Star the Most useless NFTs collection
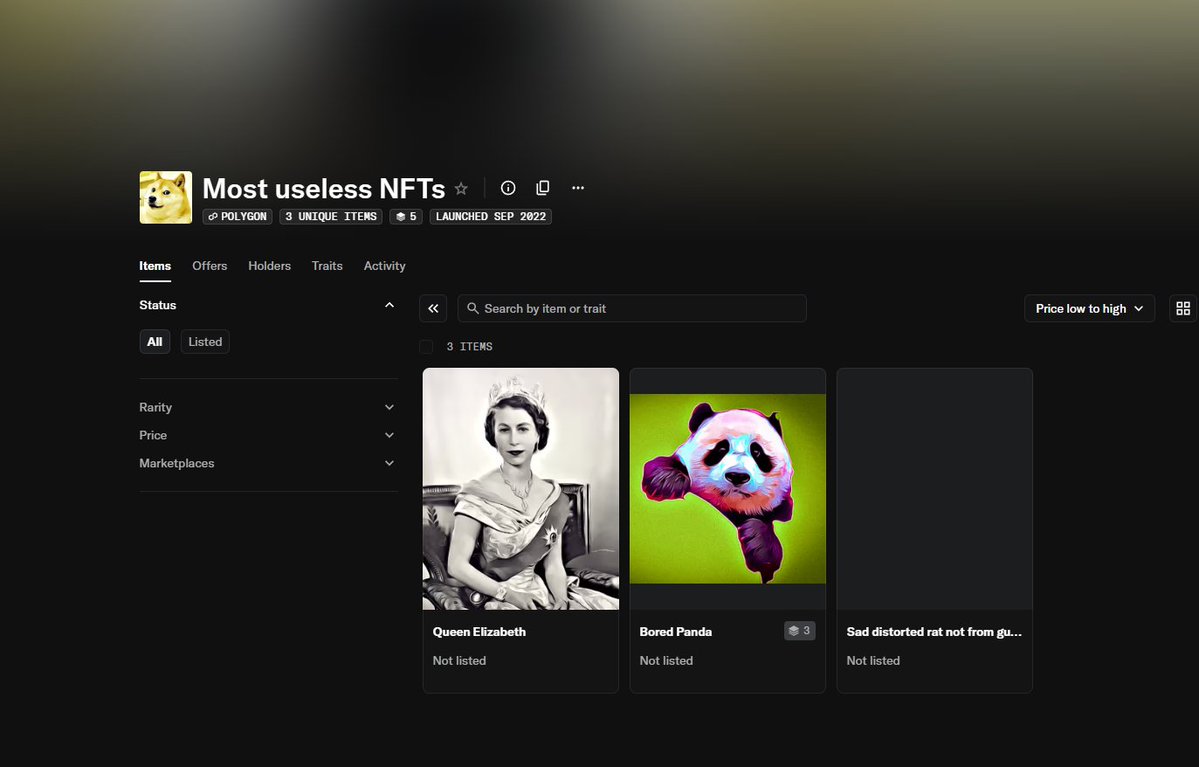 tap(461, 188)
